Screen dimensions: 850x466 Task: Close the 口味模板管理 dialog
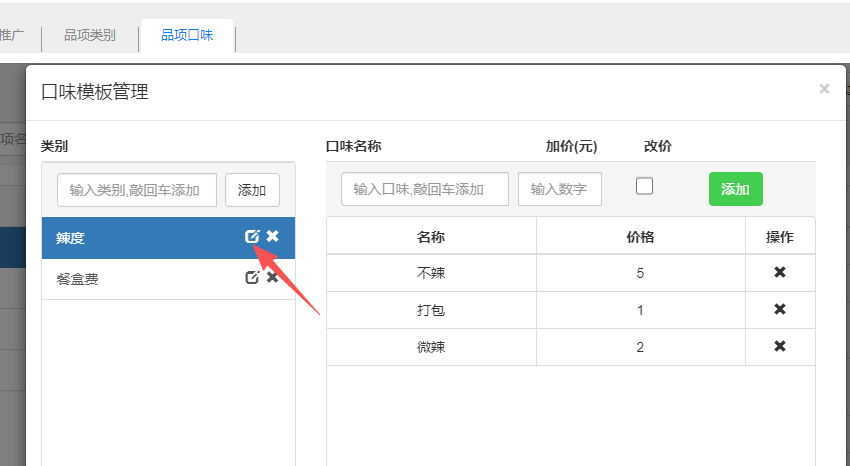click(824, 89)
